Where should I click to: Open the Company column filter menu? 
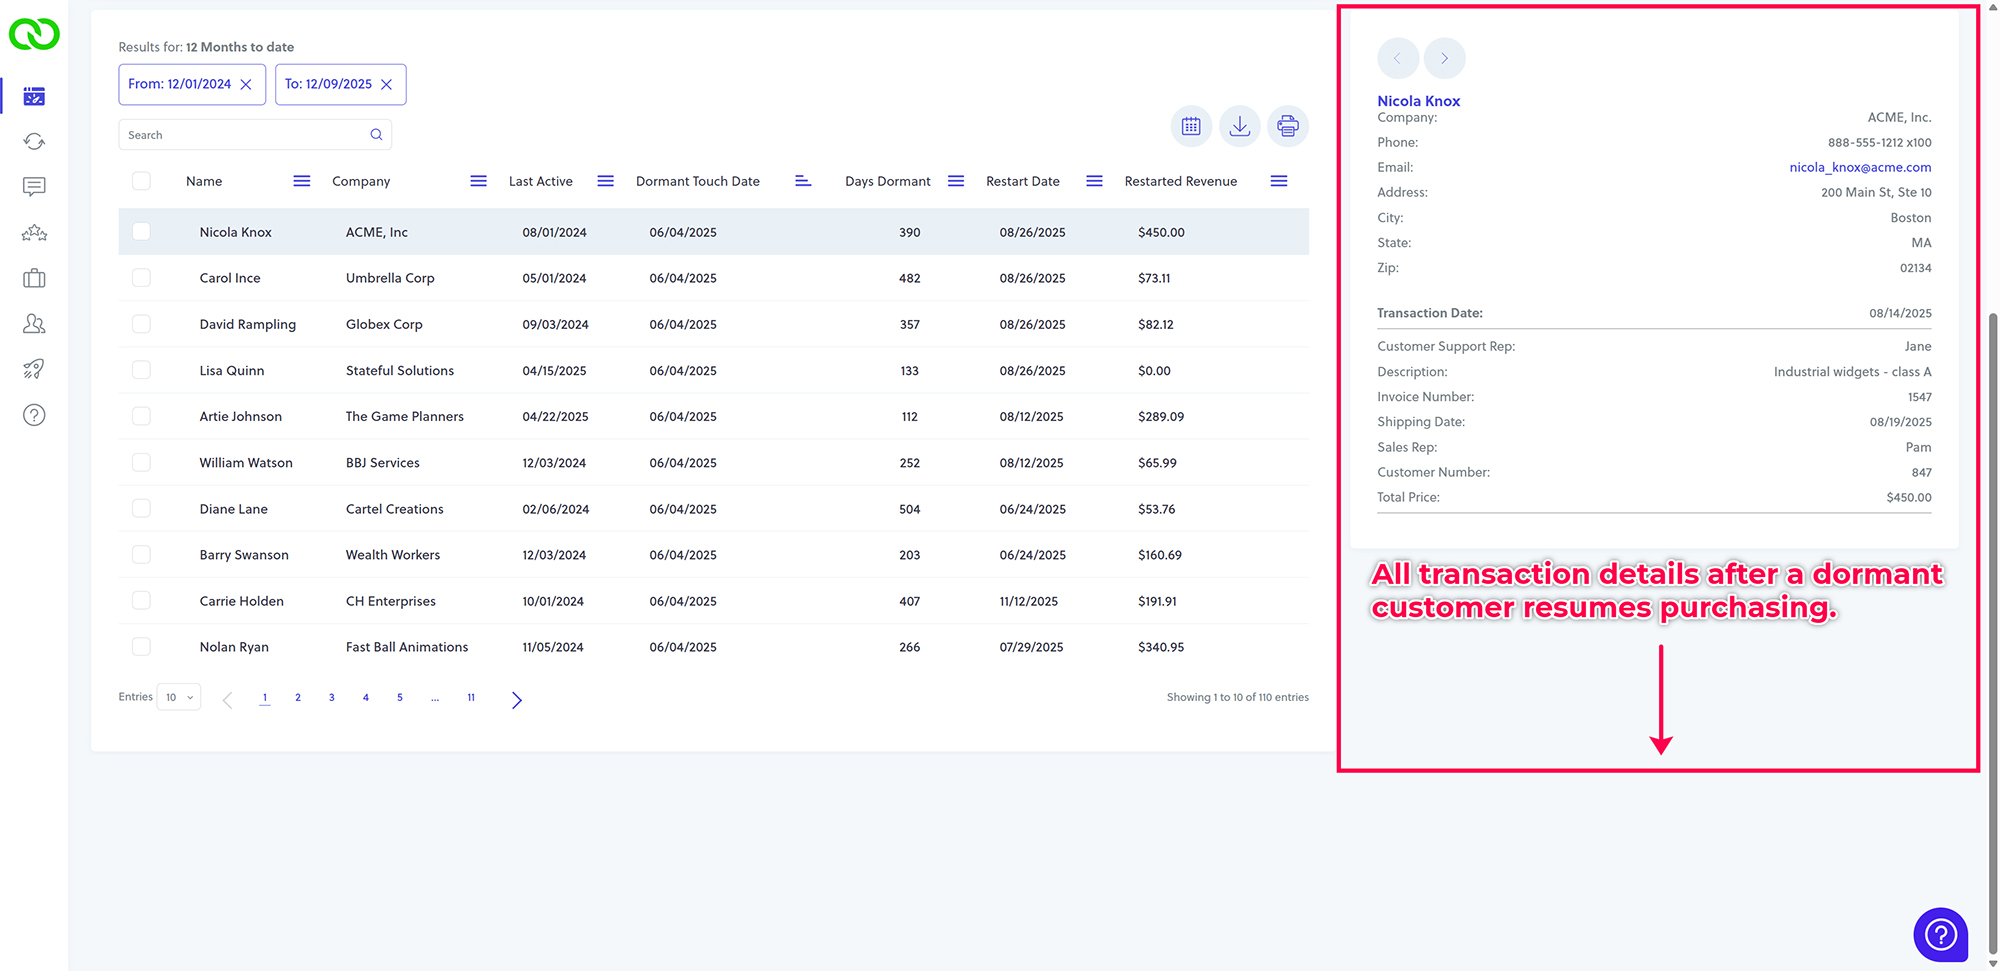478,181
